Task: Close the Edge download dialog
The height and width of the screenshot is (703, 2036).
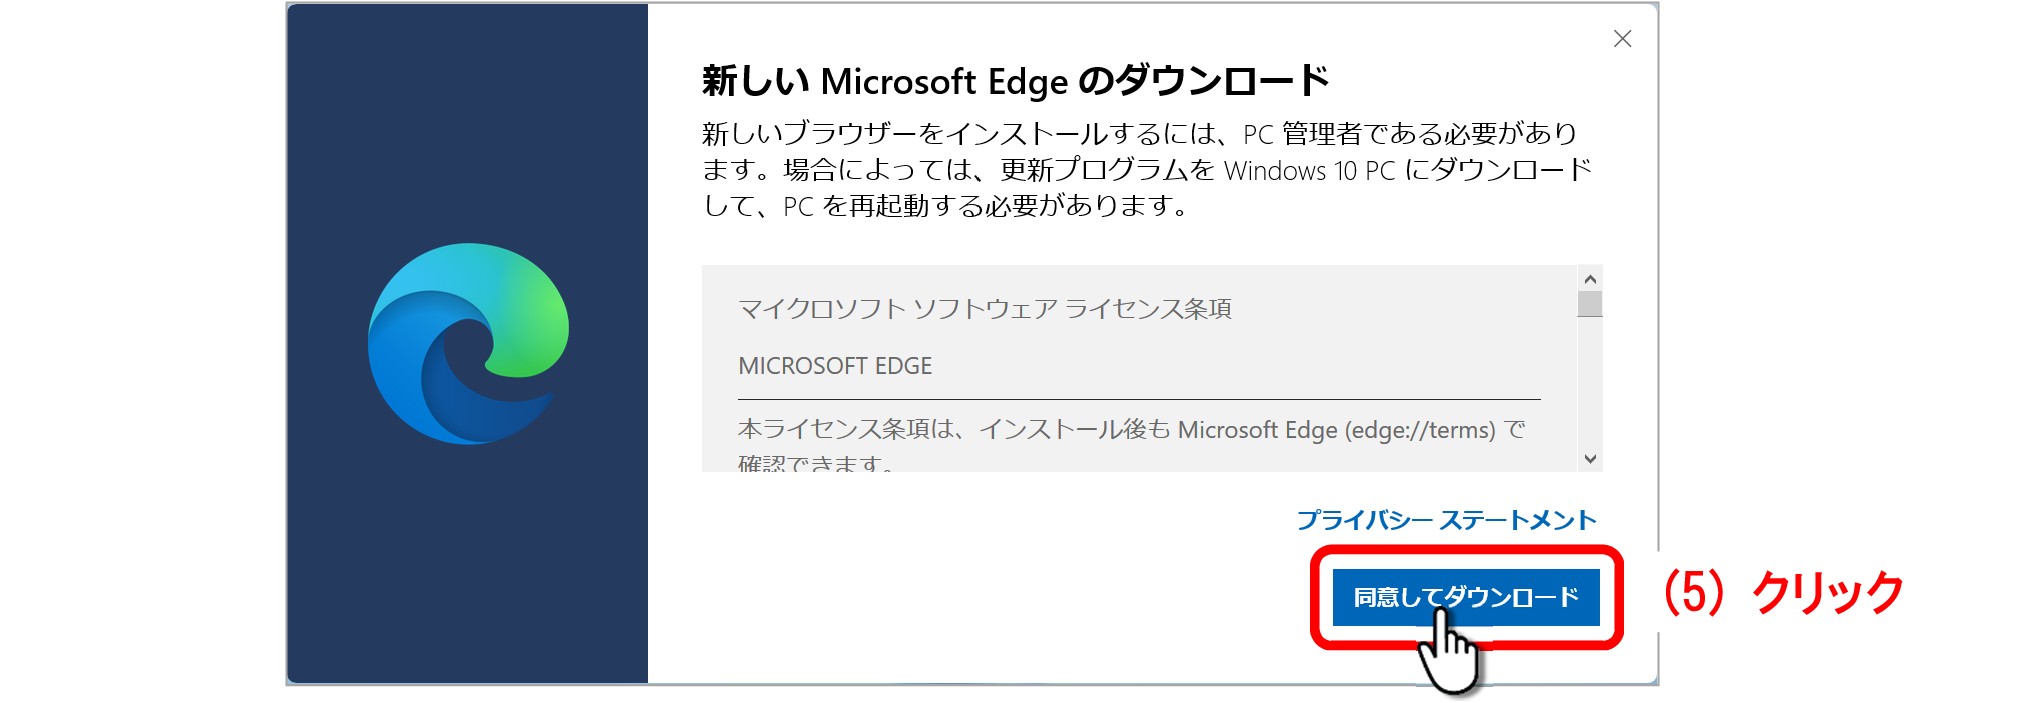Action: 1622,39
